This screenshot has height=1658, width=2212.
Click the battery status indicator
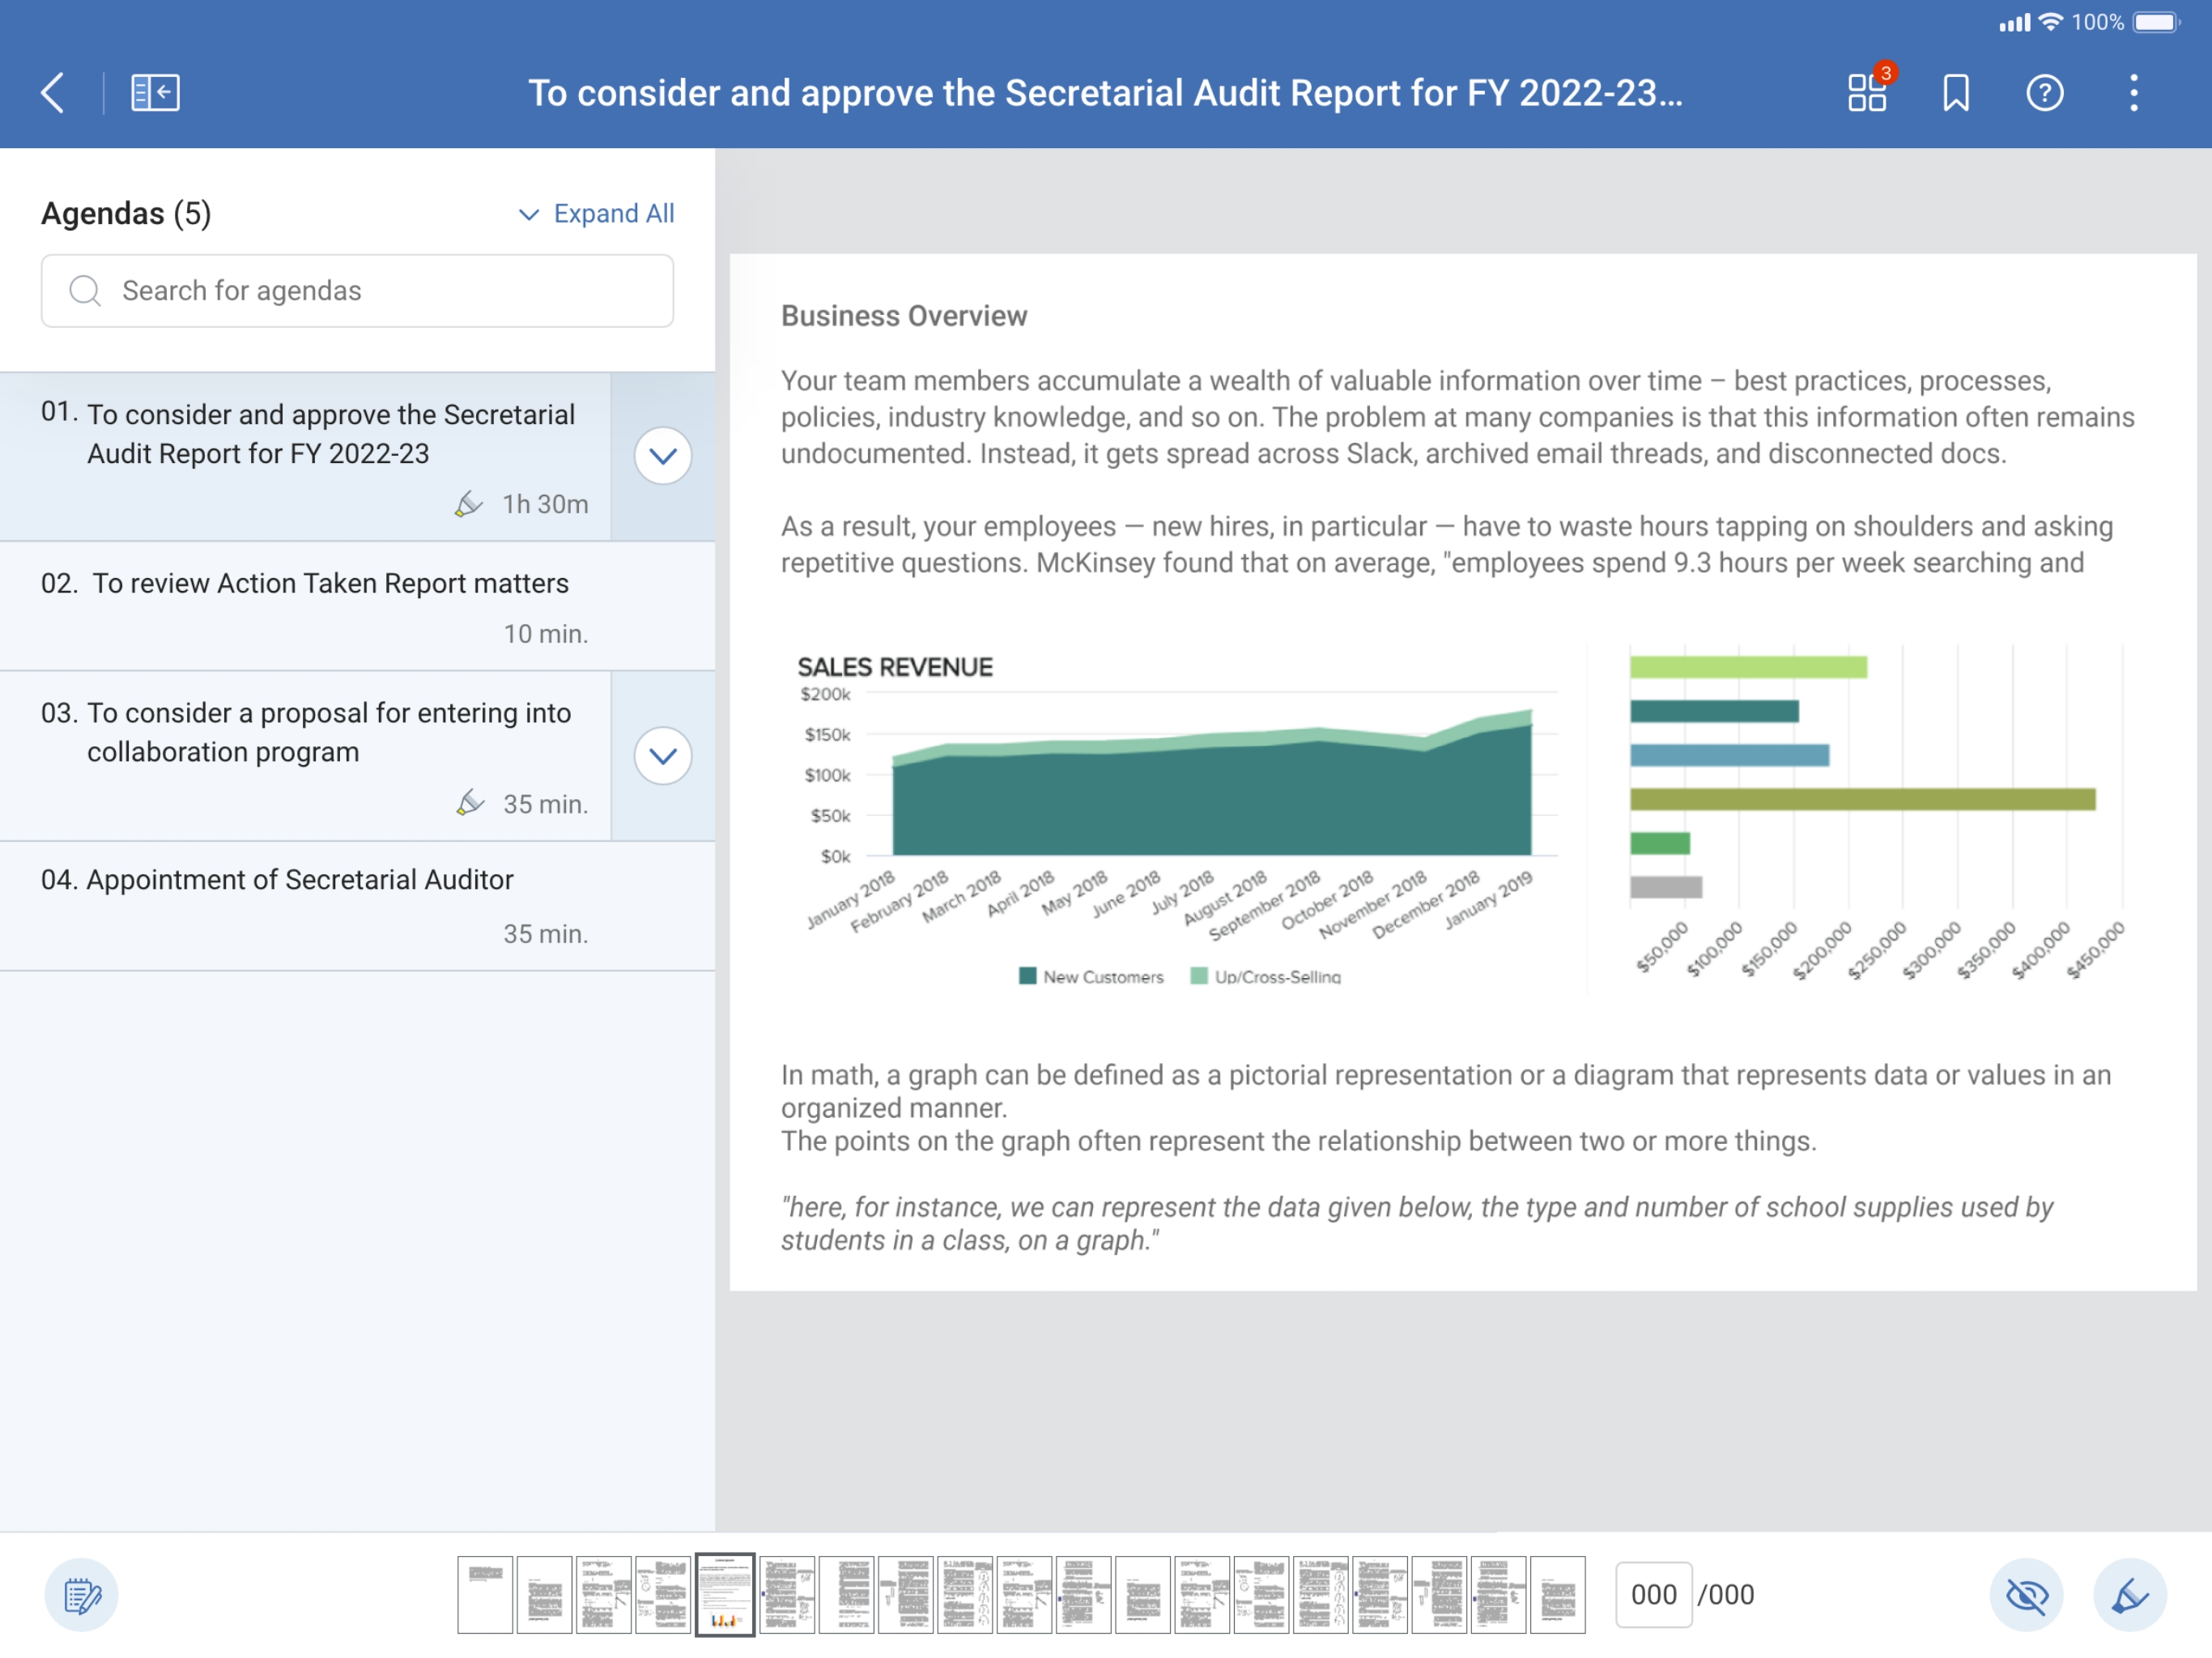[2157, 22]
